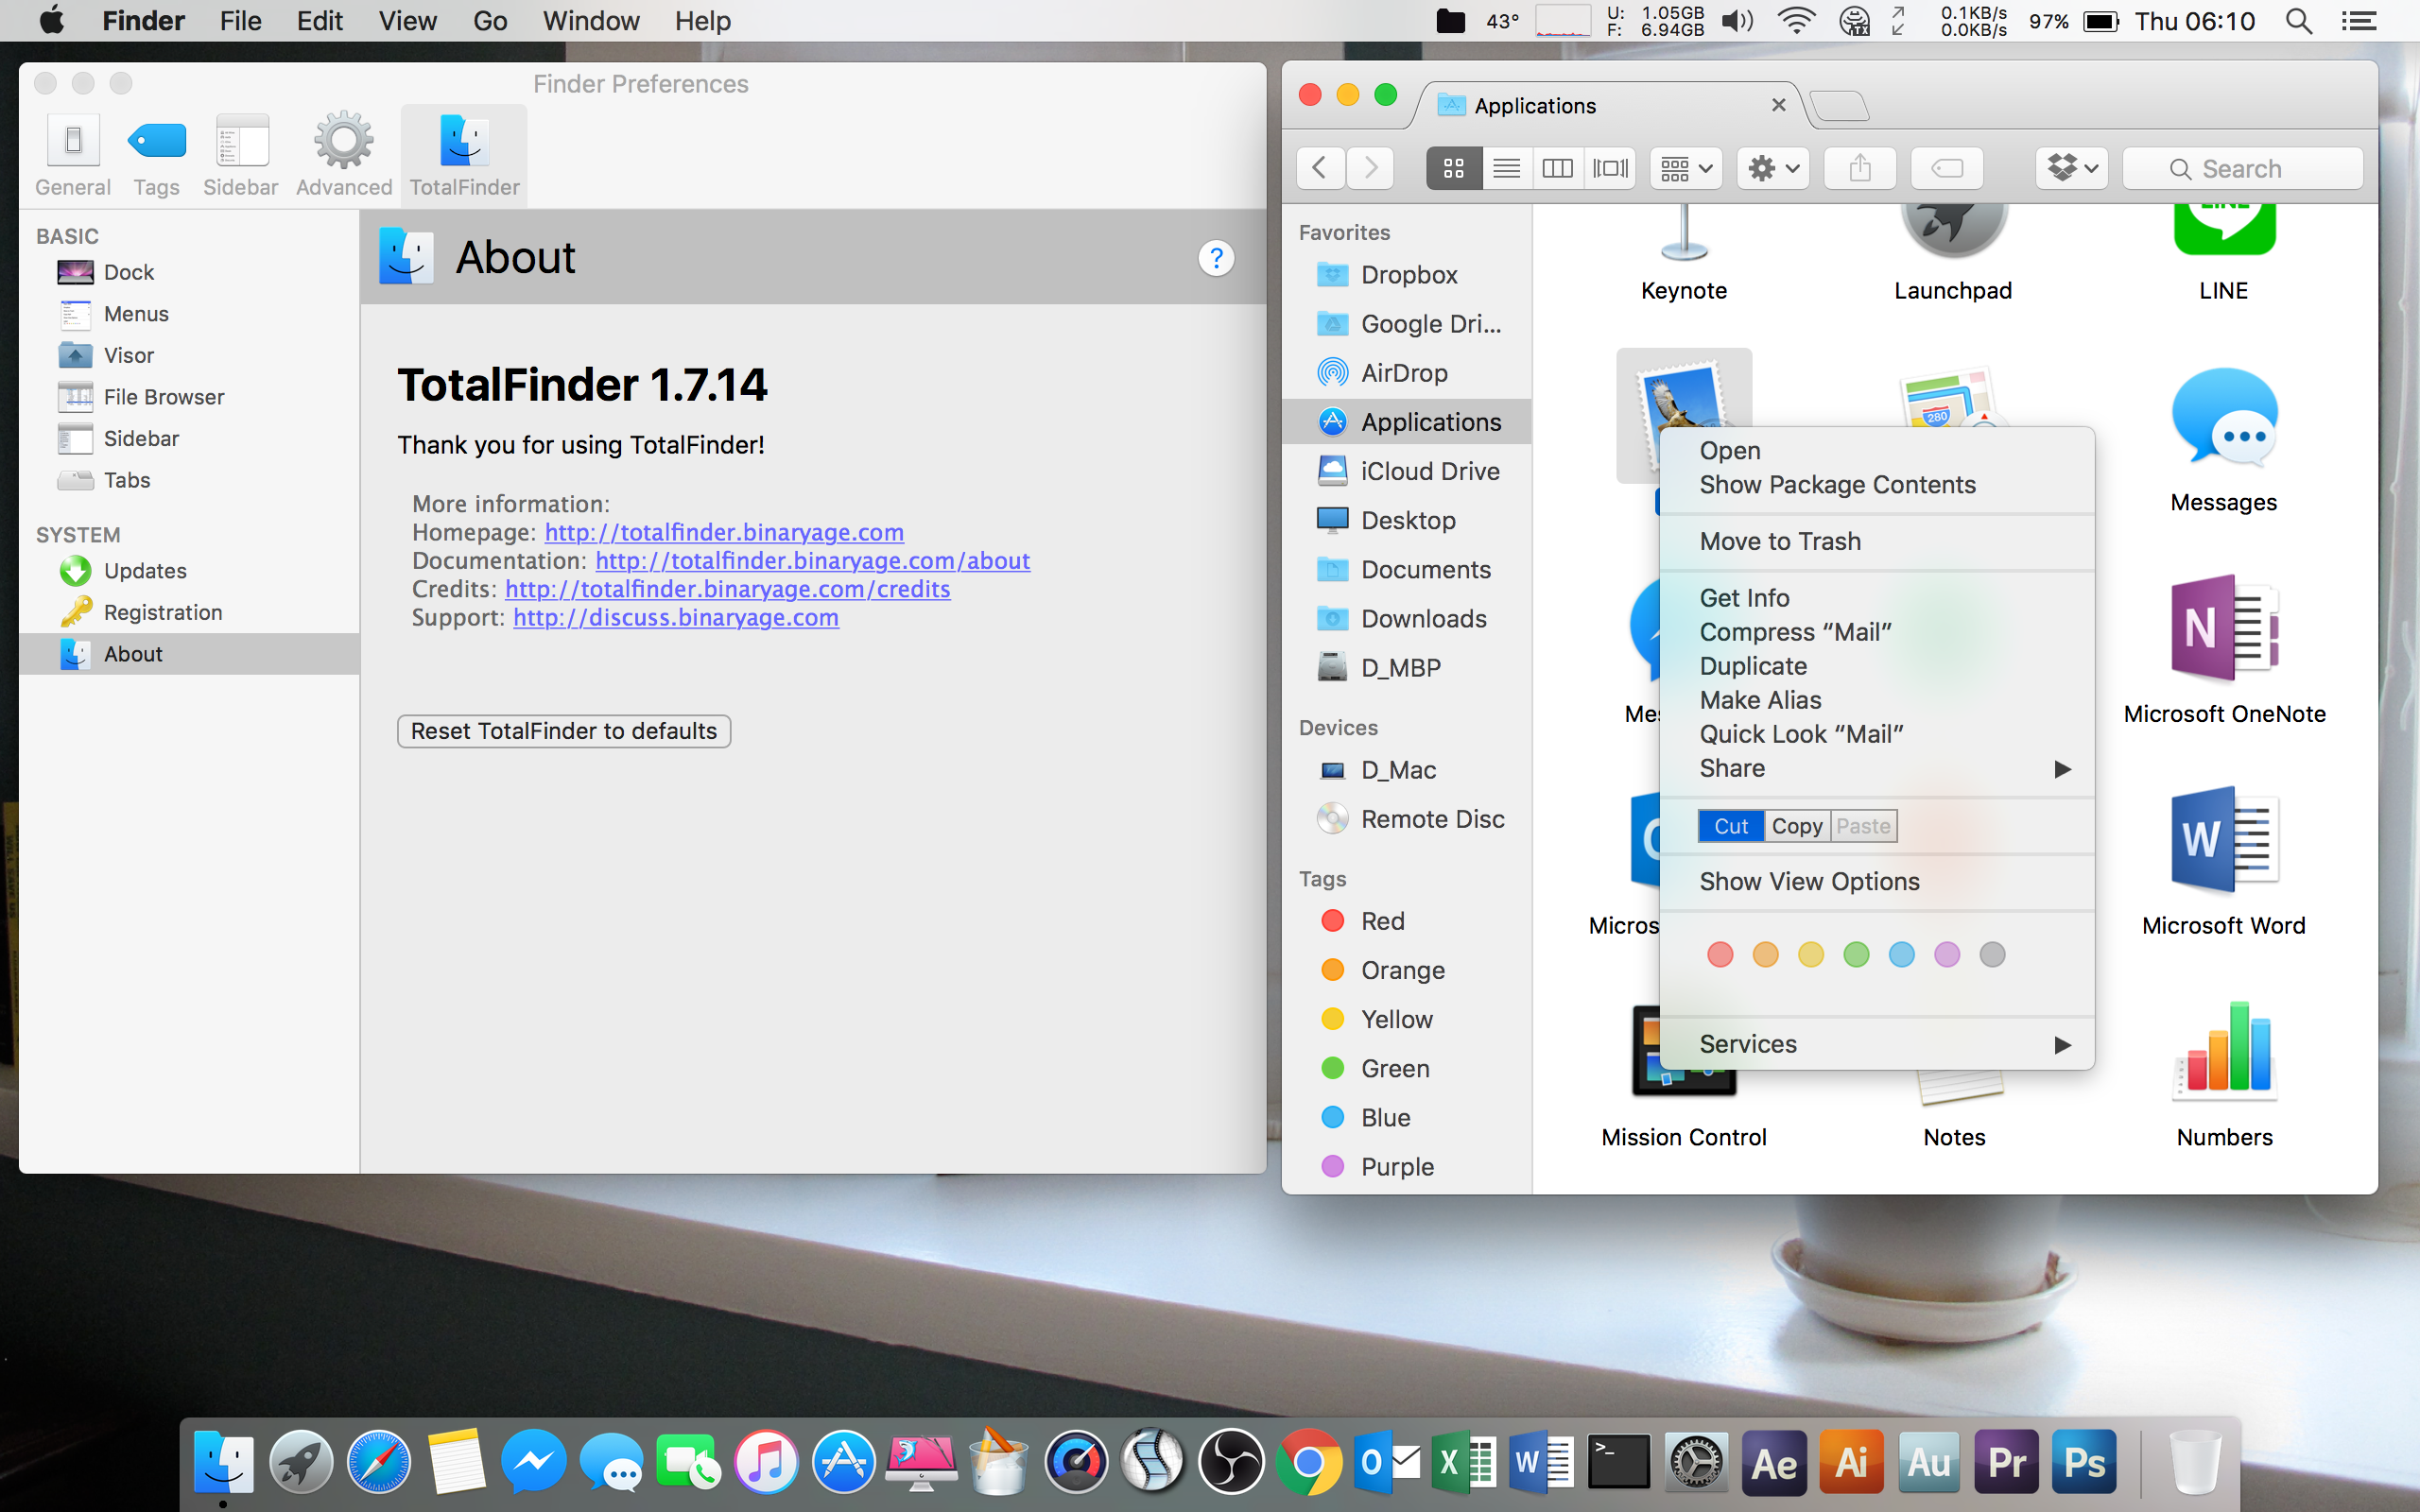
Task: Click the Cut button in context menu
Action: click(x=1731, y=826)
